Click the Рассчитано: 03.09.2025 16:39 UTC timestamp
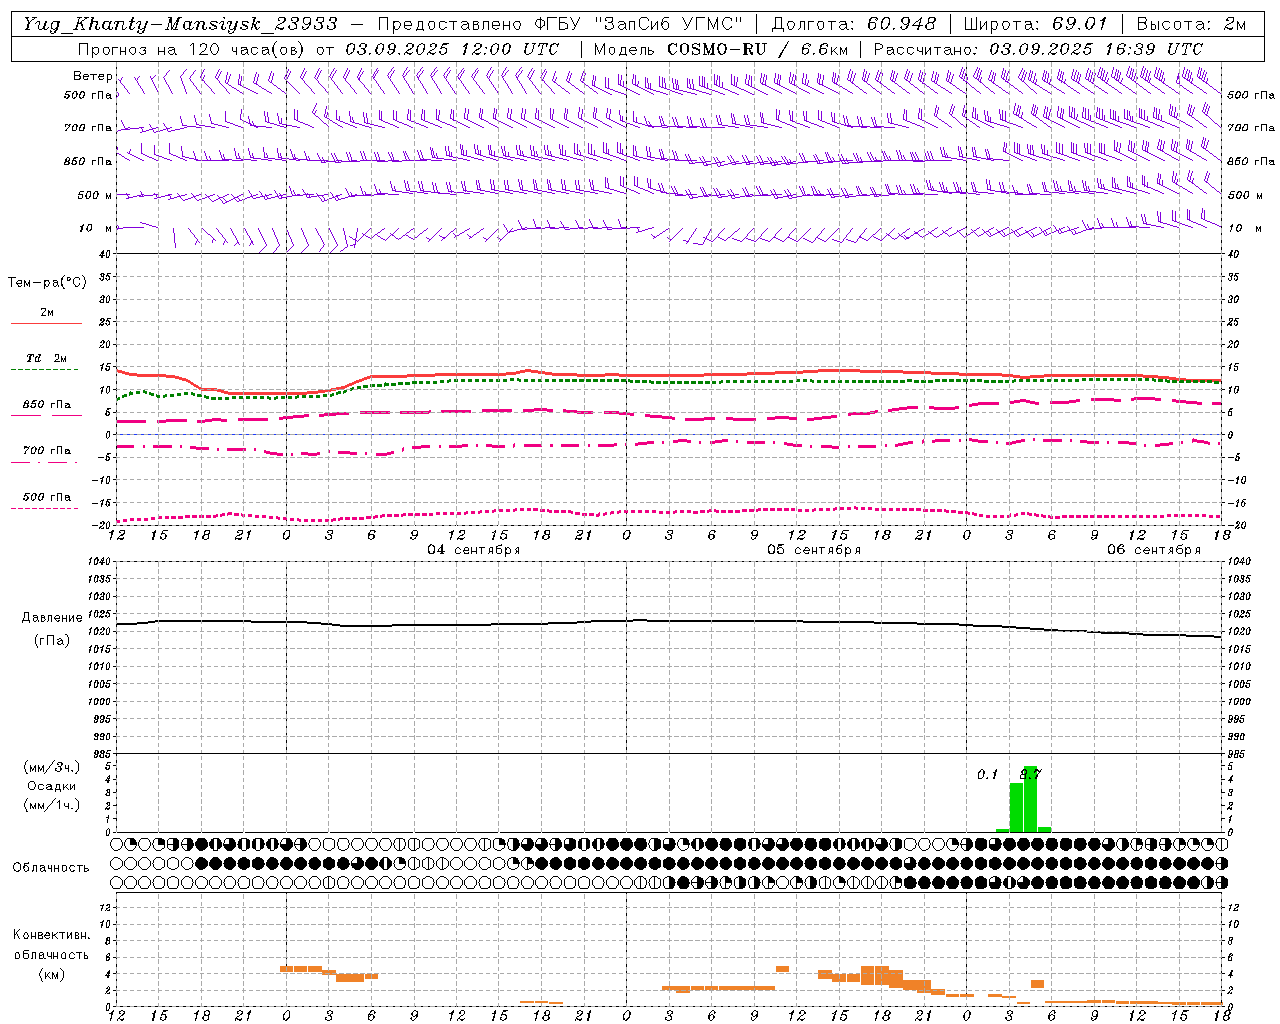The image size is (1280, 1024). click(x=1038, y=49)
